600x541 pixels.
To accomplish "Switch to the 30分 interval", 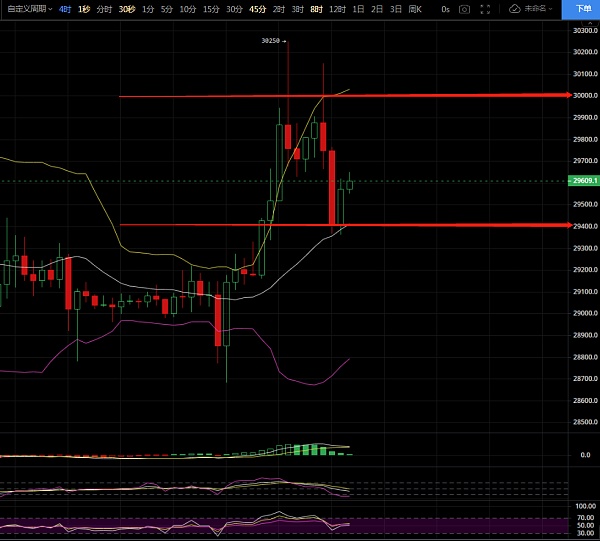I will click(x=234, y=9).
